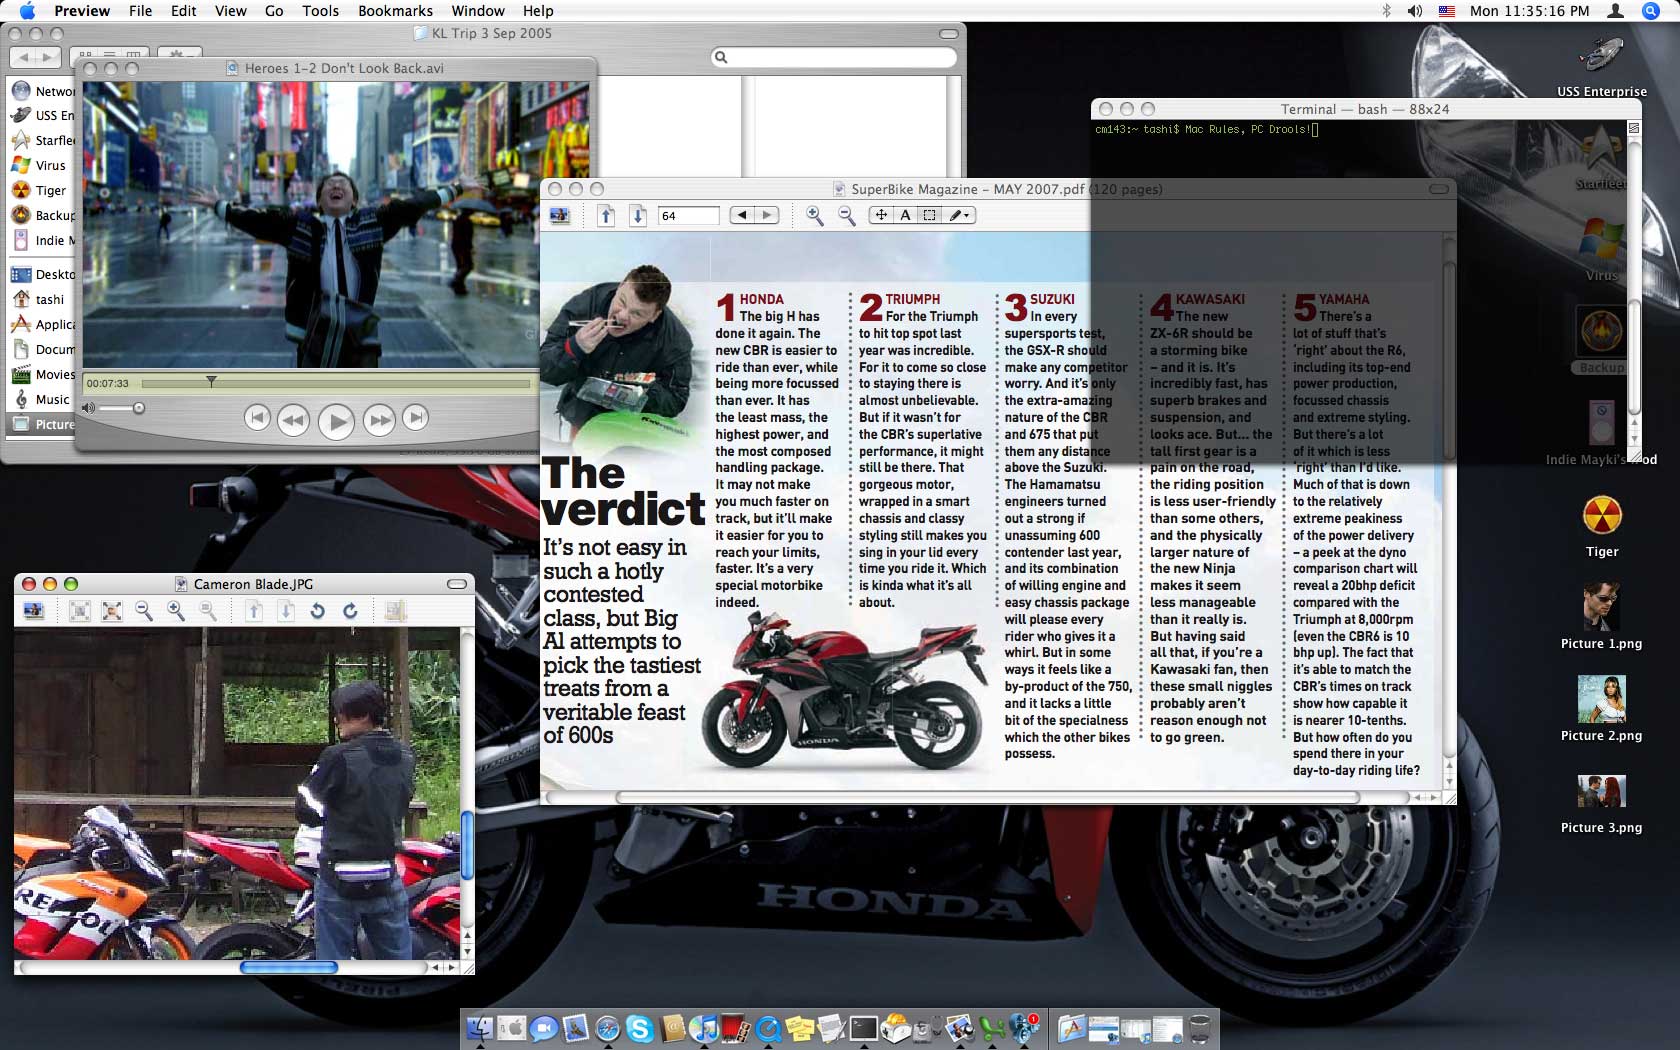Click the QuickTime timeline playhead marker

211,381
